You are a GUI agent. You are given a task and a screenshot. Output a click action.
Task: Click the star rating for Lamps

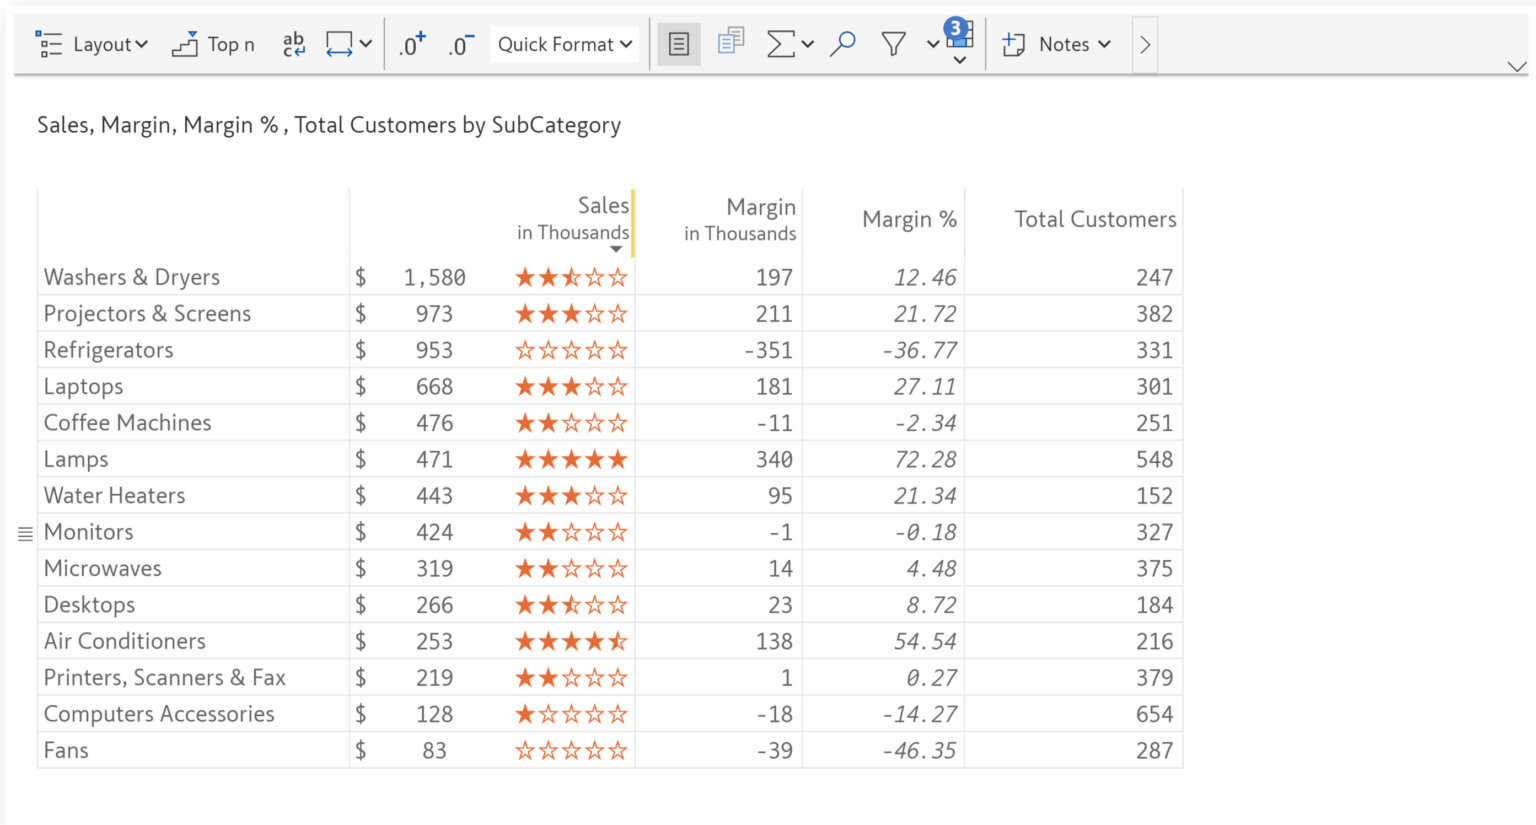click(571, 459)
